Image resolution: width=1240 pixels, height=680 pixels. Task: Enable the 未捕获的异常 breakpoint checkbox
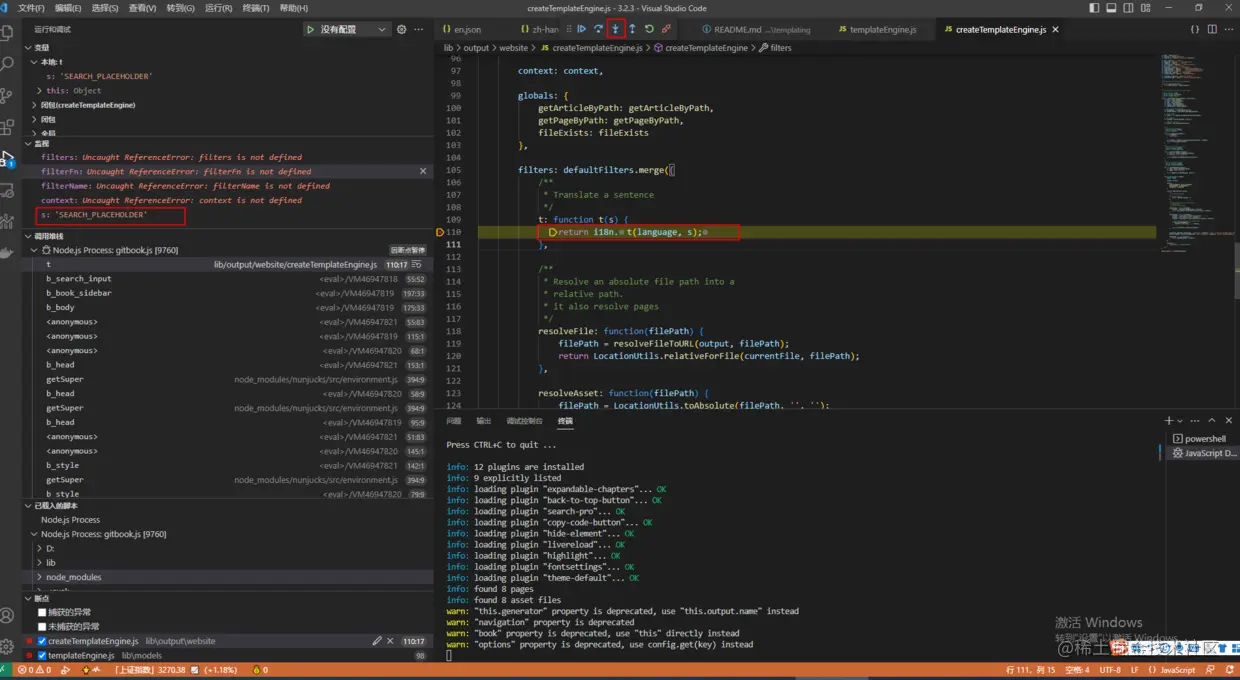coord(42,626)
